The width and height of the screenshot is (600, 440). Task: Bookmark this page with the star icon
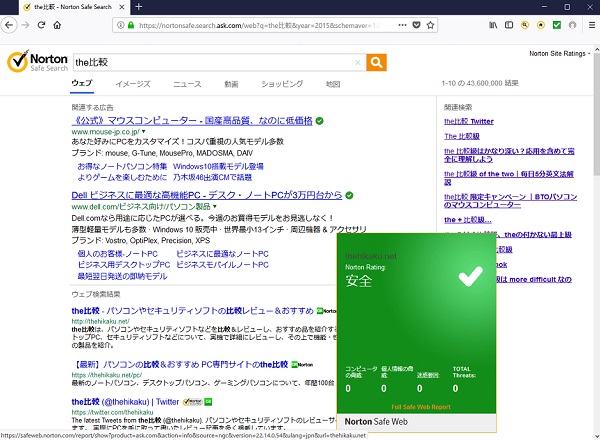click(430, 25)
